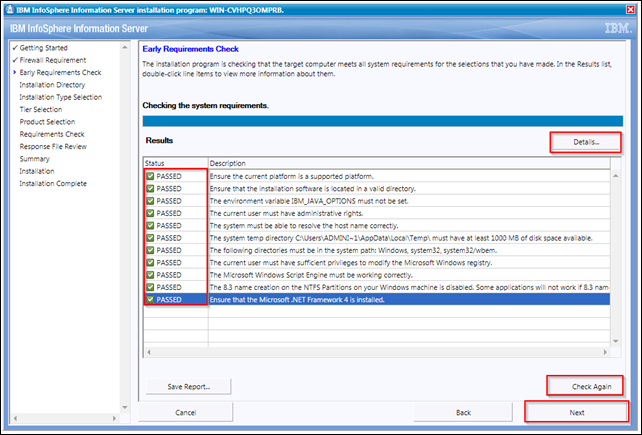Click sidebar horizontal scroll left arrow

click(x=16, y=418)
